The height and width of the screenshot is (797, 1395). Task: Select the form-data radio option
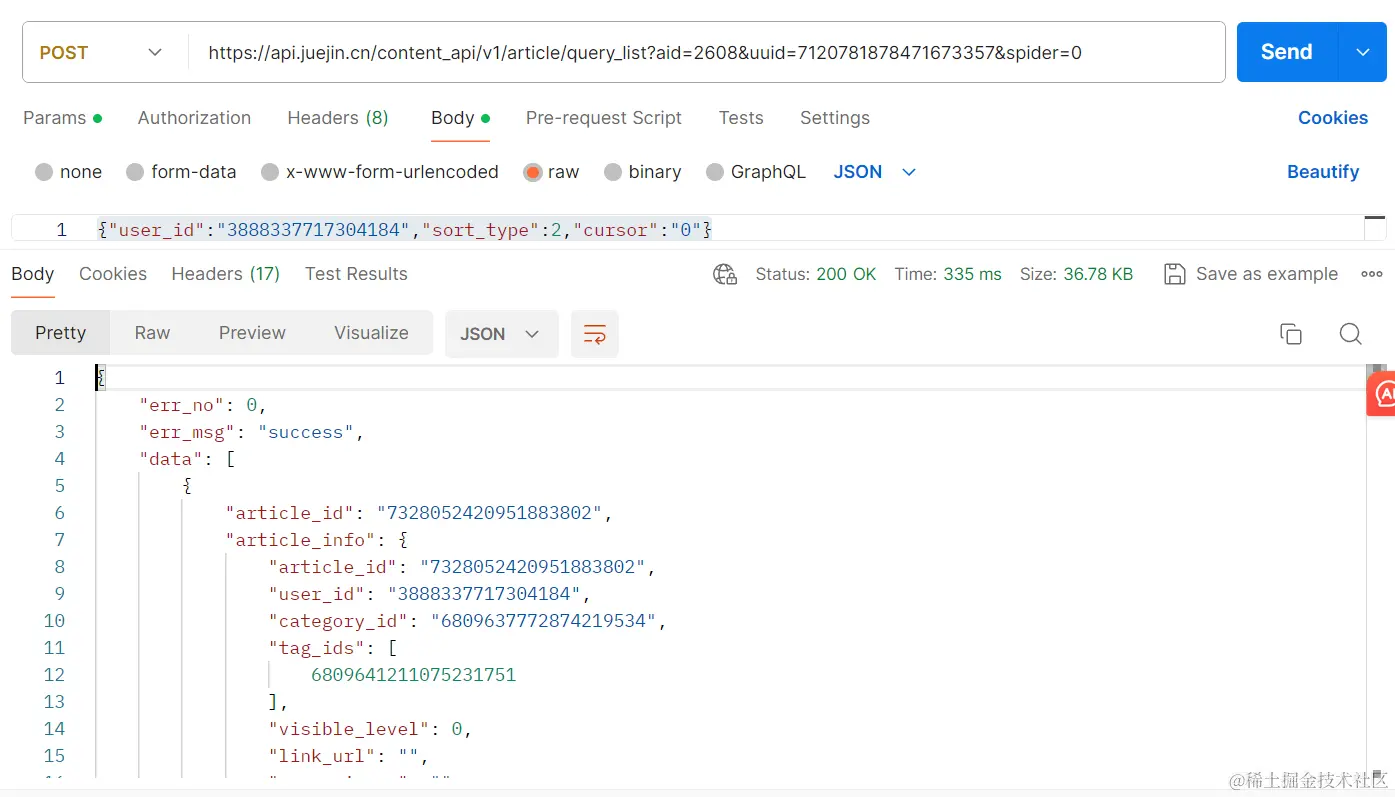coord(135,172)
